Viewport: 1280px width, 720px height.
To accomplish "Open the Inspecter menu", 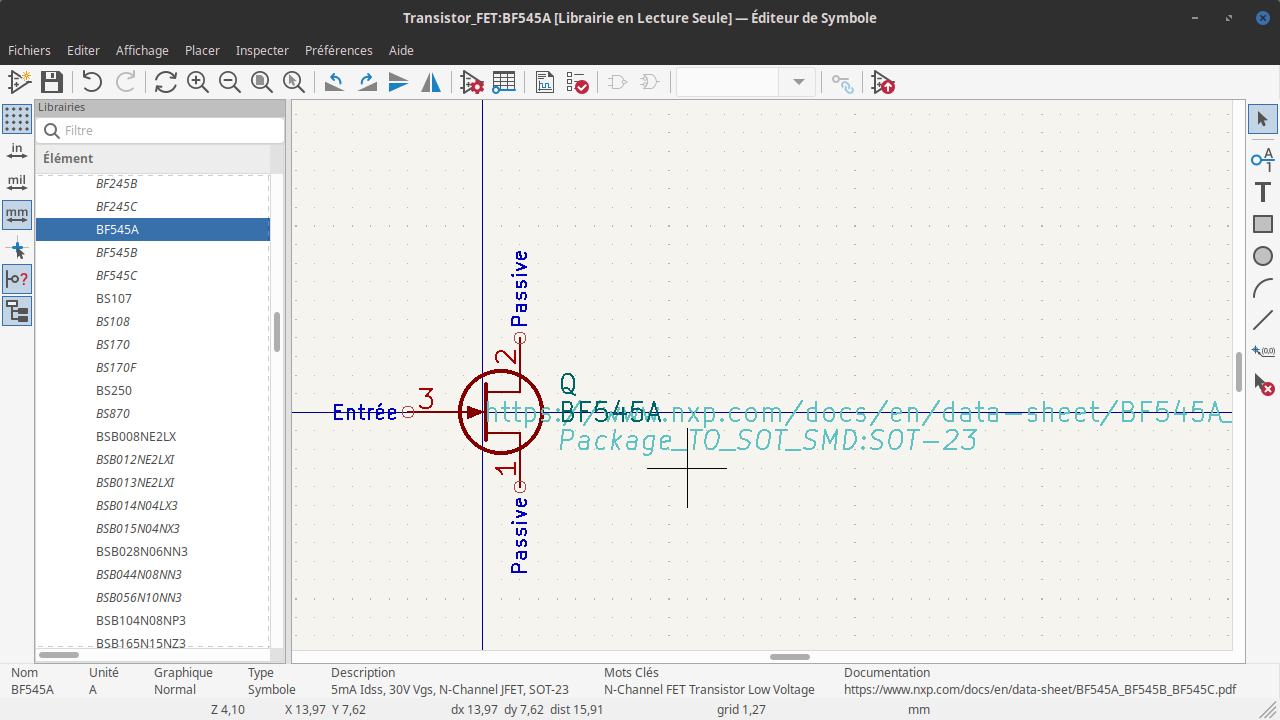I will point(262,50).
